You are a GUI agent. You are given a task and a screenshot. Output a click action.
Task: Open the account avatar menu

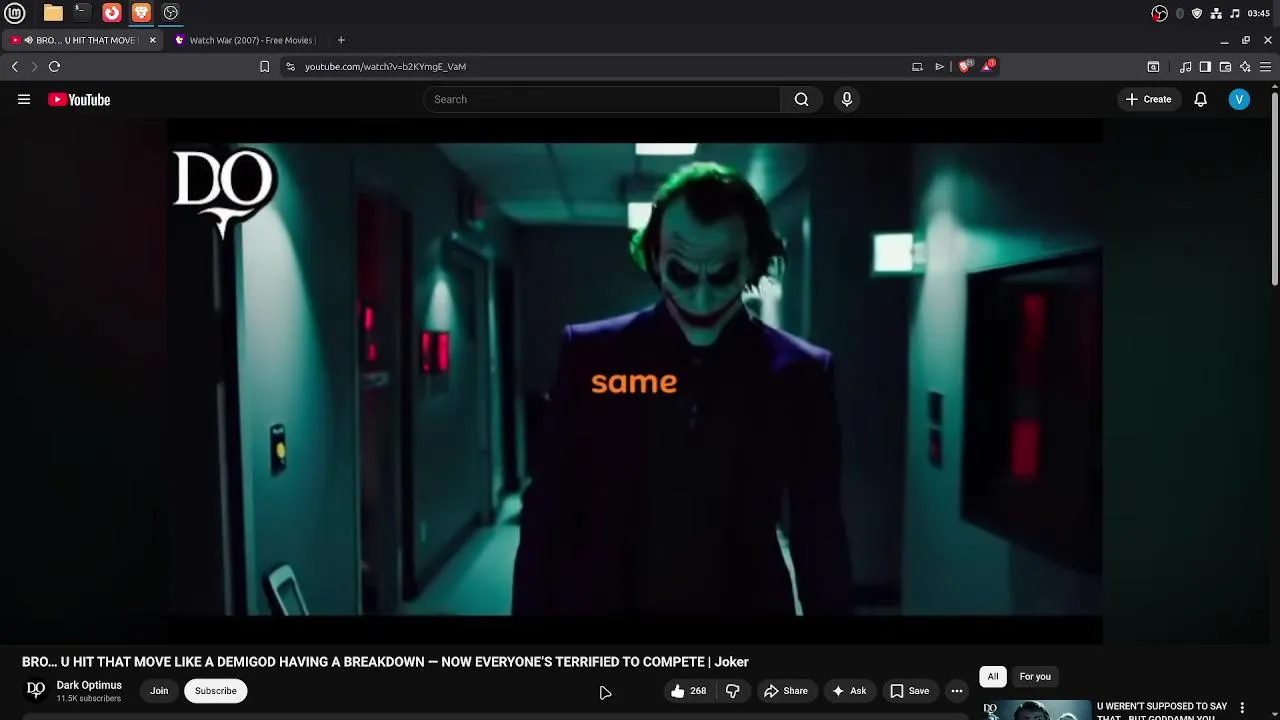[x=1239, y=99]
